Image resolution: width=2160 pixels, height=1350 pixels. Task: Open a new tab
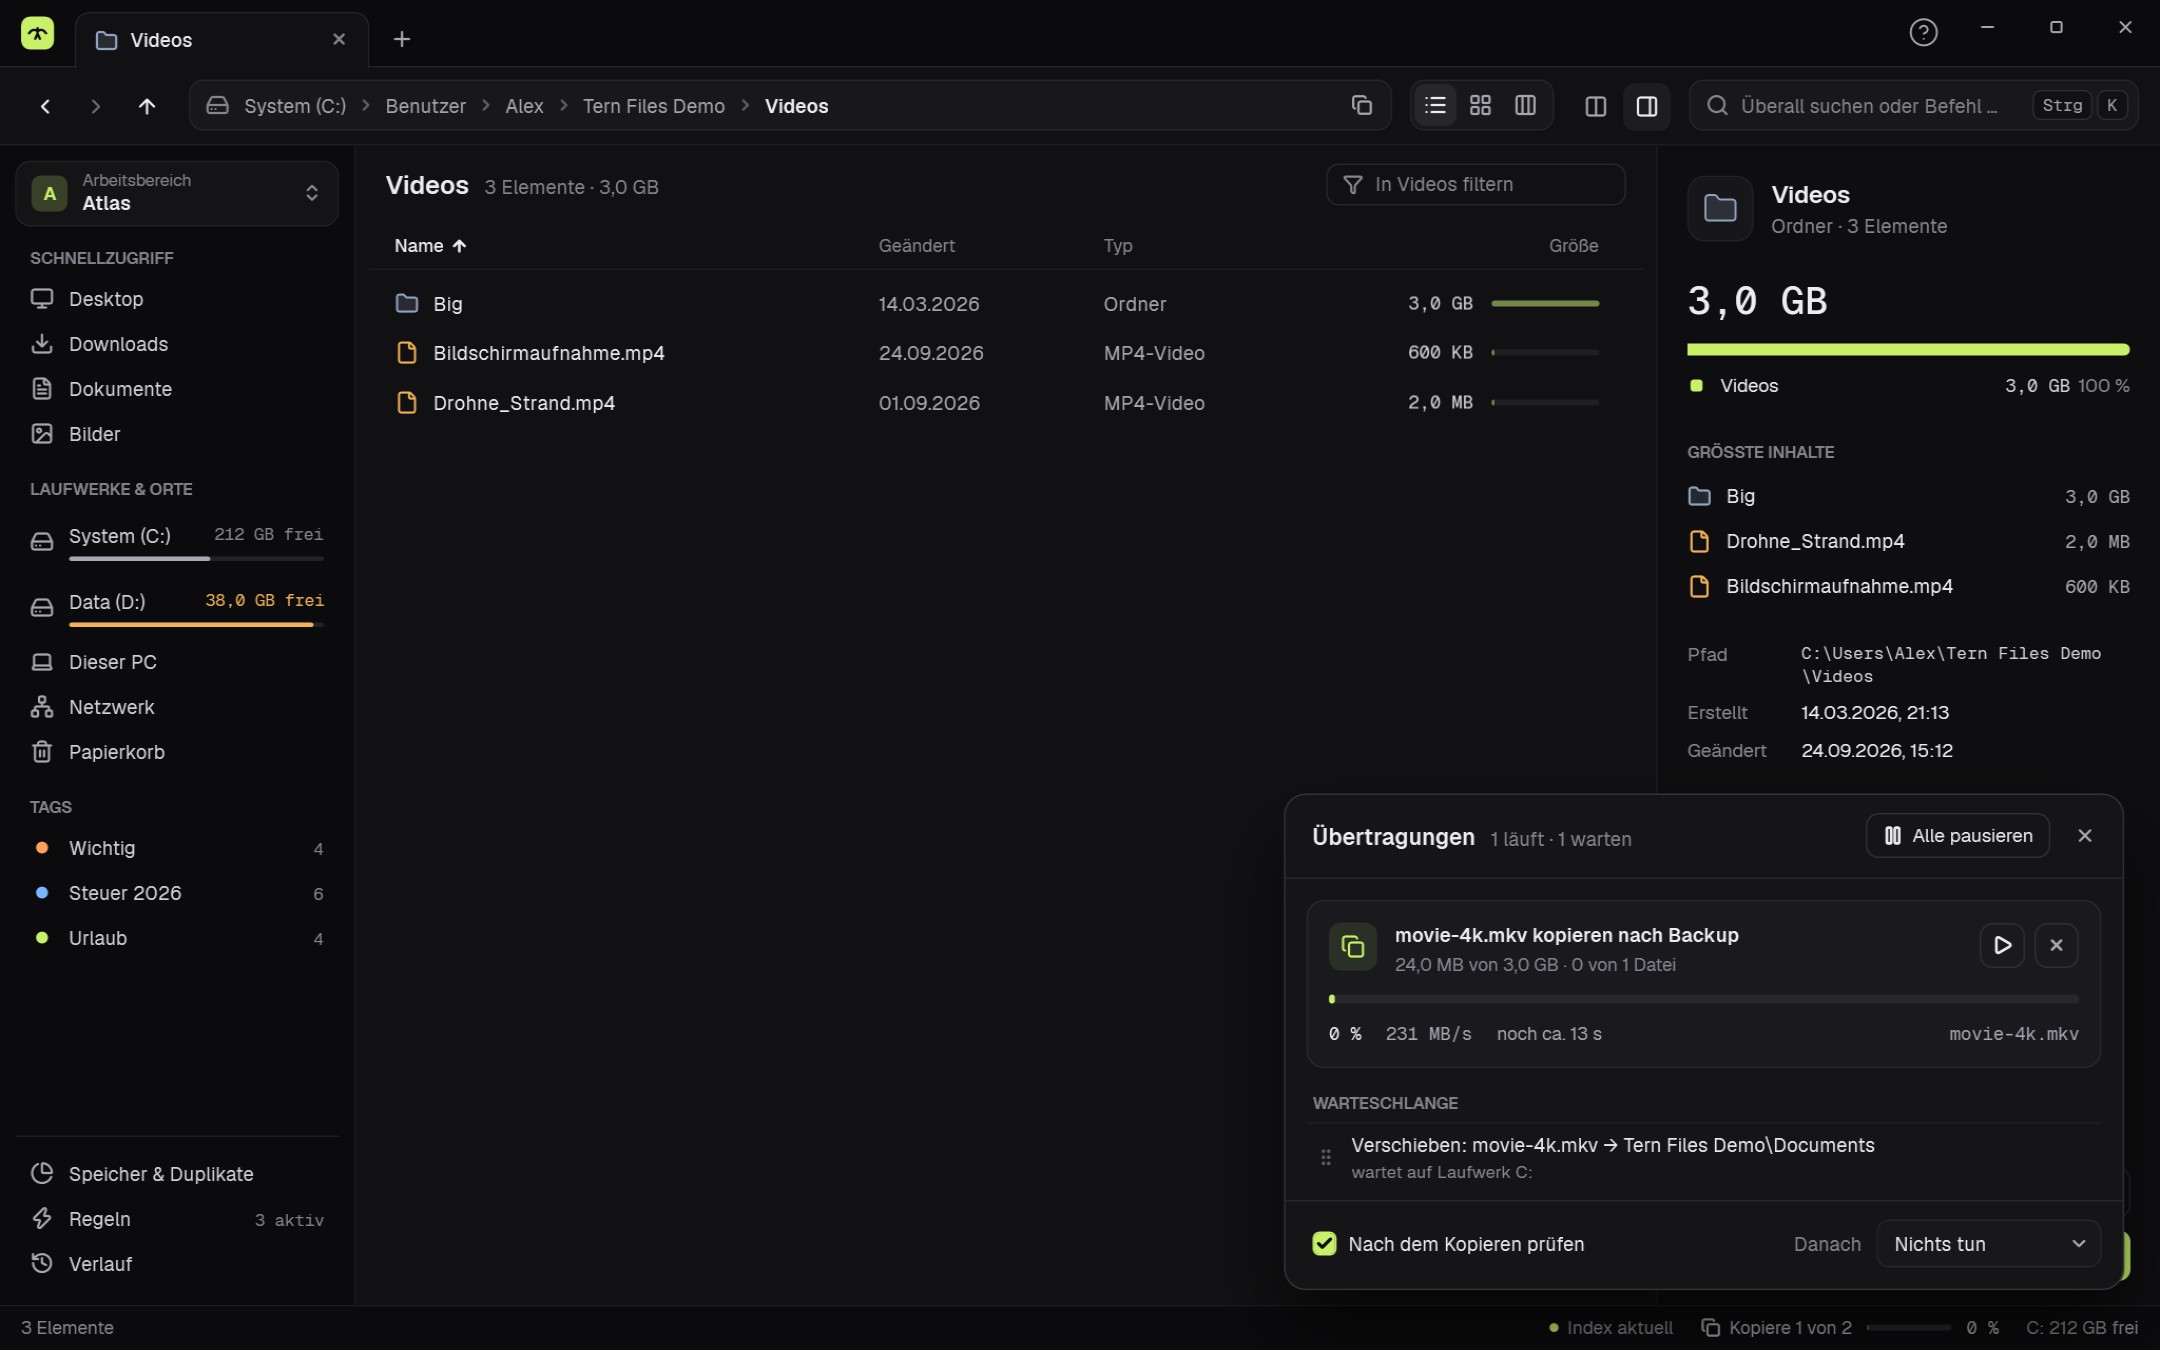402,39
